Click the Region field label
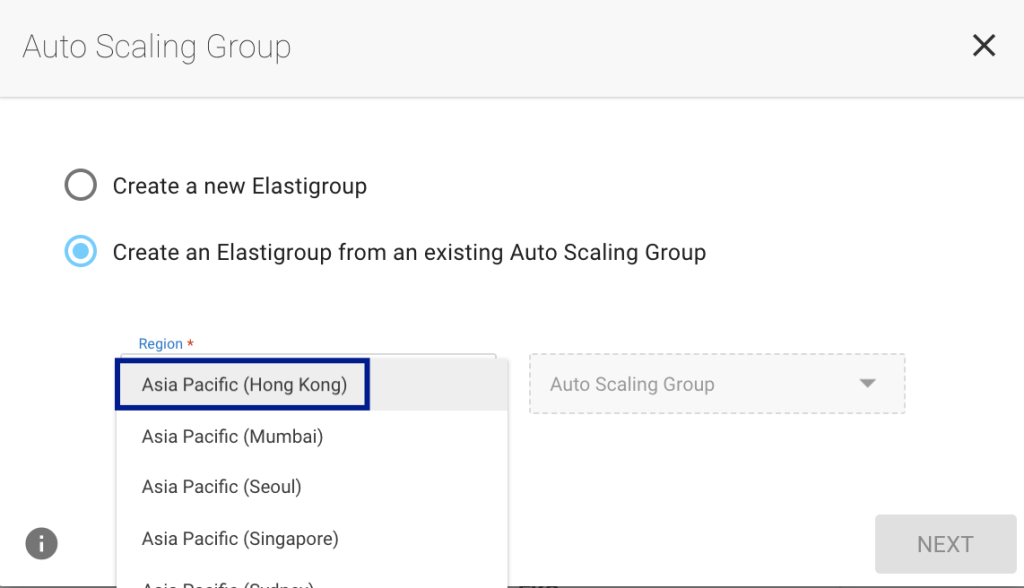1024x588 pixels. [160, 344]
